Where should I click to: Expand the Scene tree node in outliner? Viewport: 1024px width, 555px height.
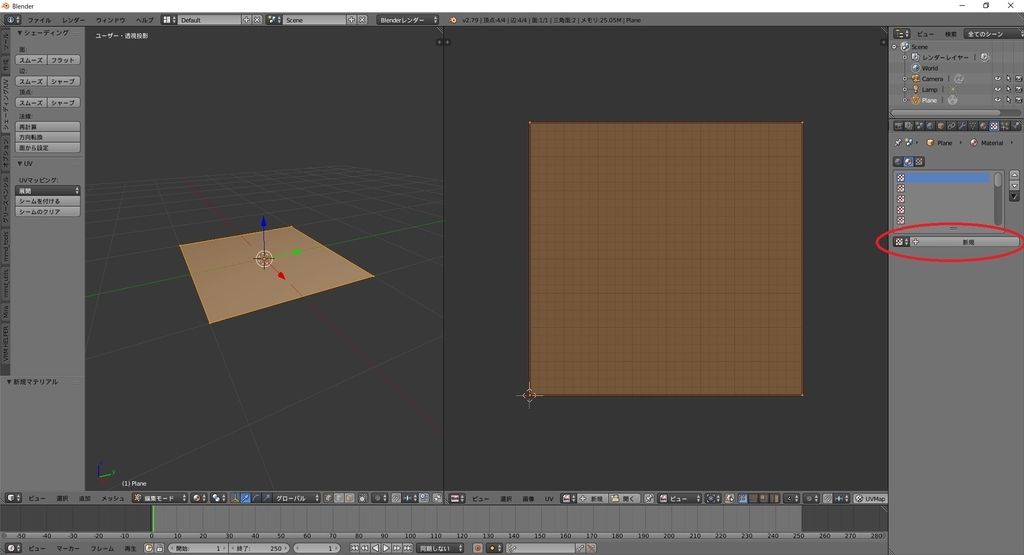tap(895, 47)
